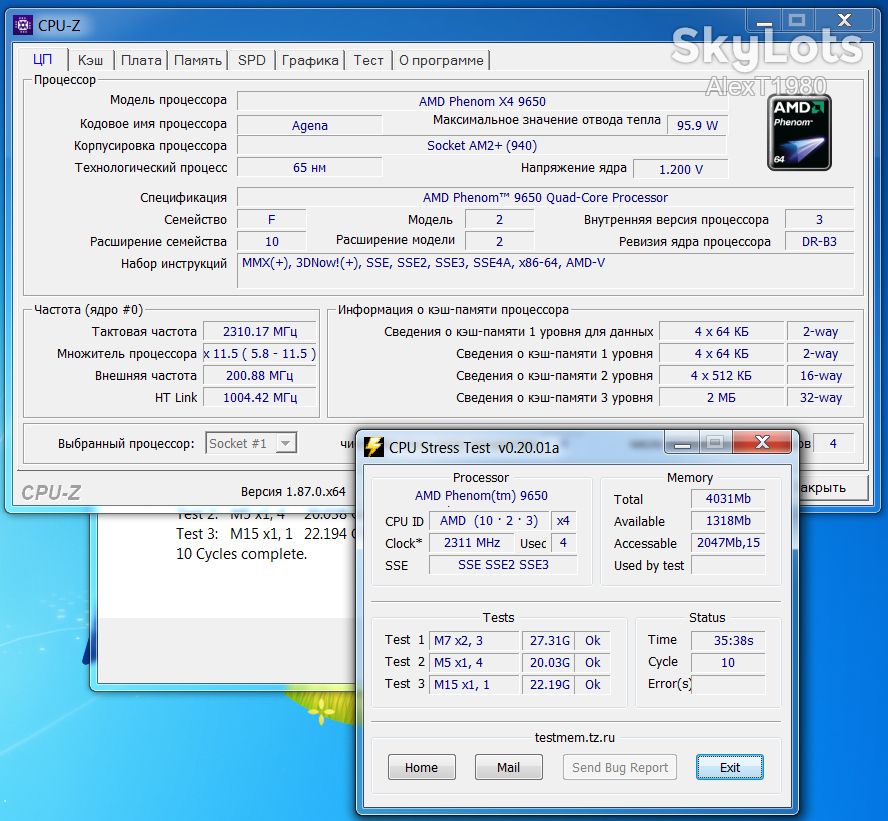
Task: Click the Socket AM2+ (940) package value
Action: point(481,146)
